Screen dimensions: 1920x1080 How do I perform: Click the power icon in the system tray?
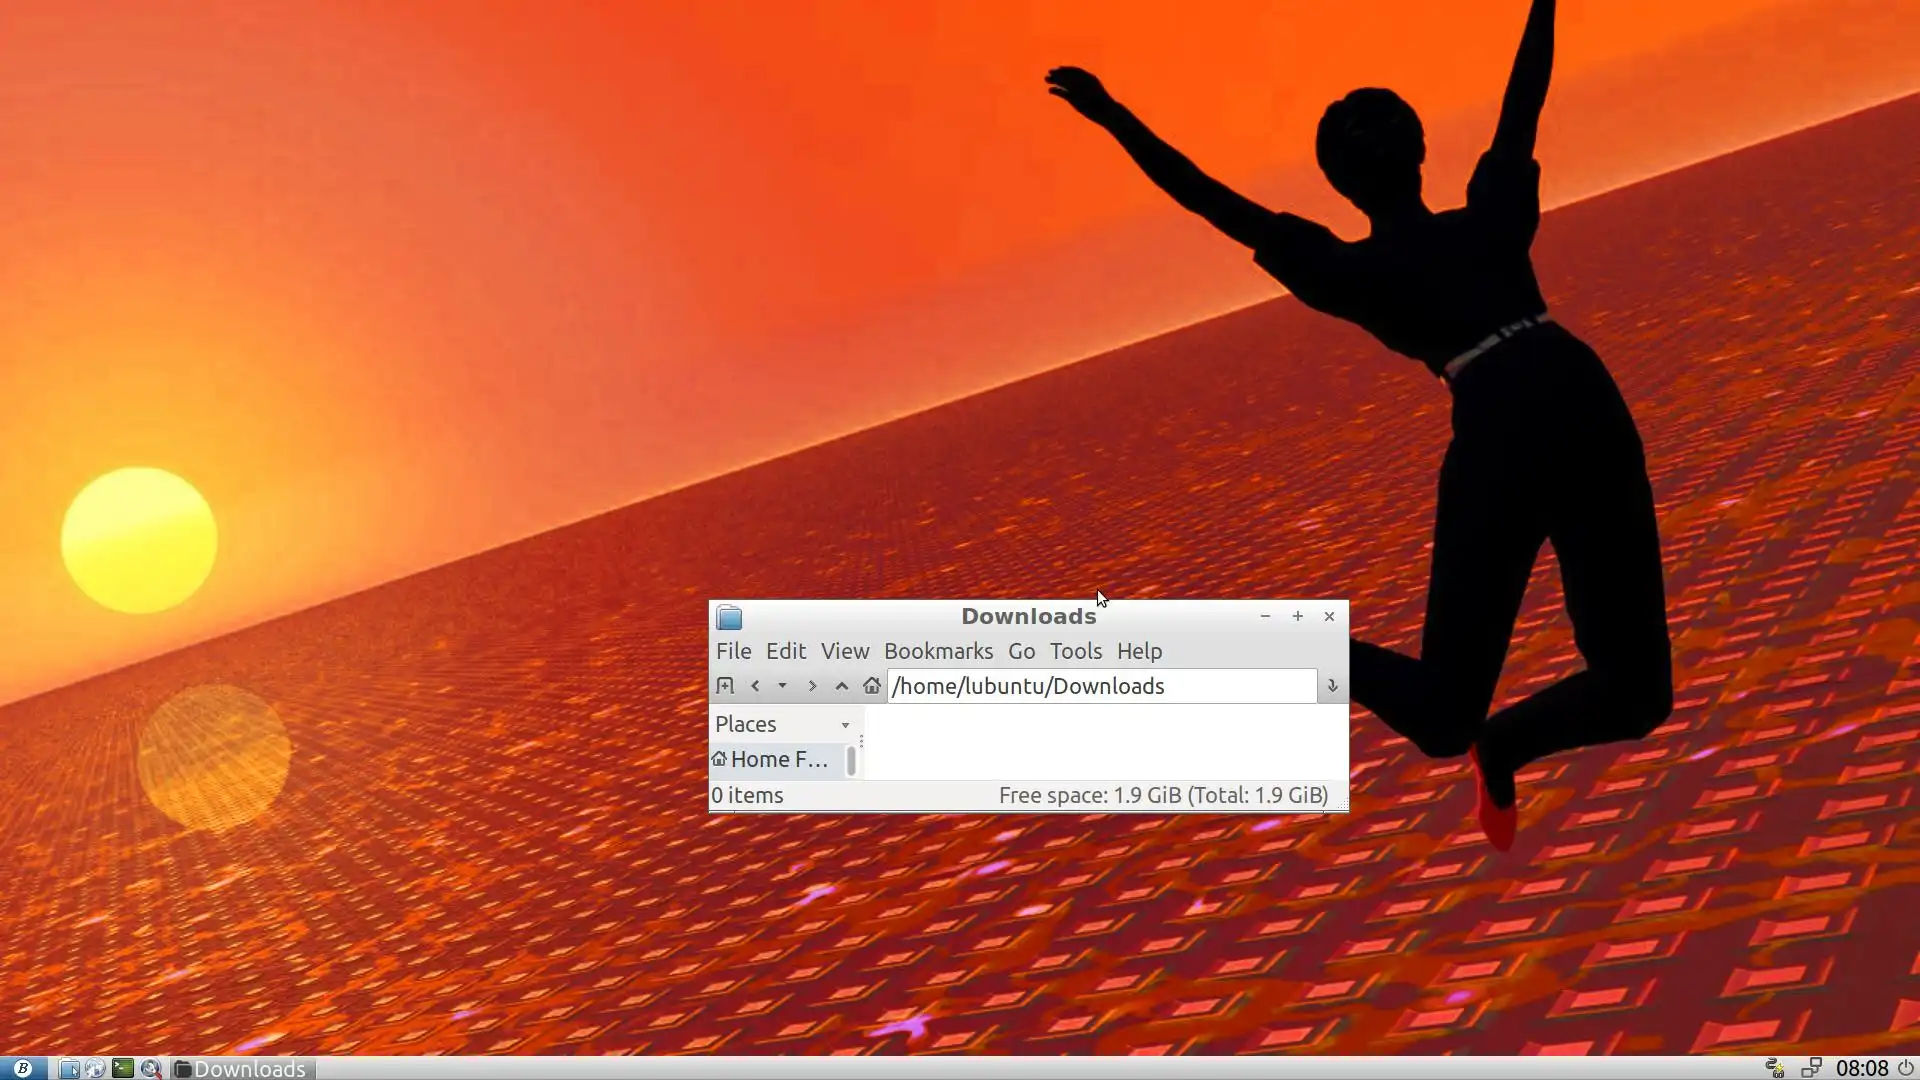click(x=1906, y=1068)
